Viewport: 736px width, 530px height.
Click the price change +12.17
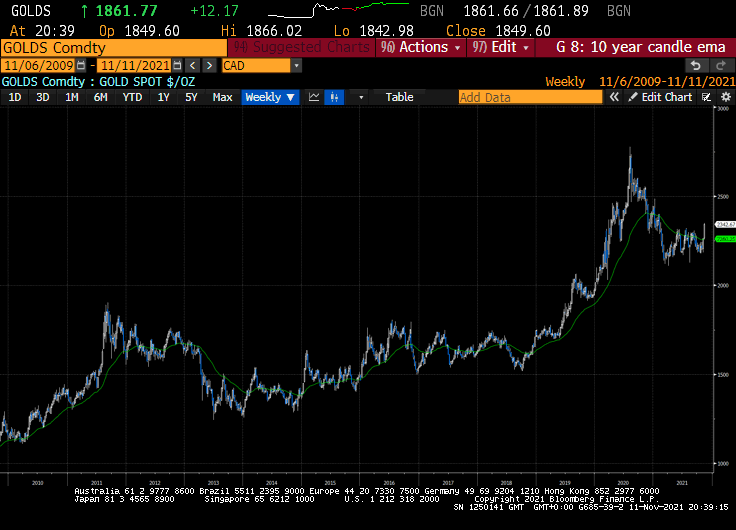(x=215, y=11)
